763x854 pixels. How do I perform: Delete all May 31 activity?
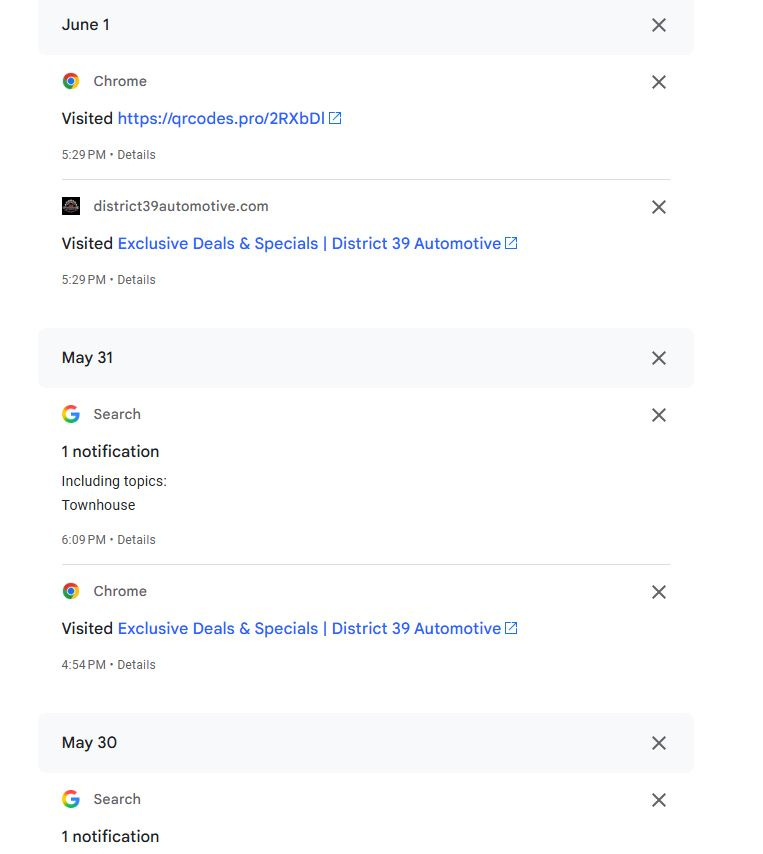point(658,358)
